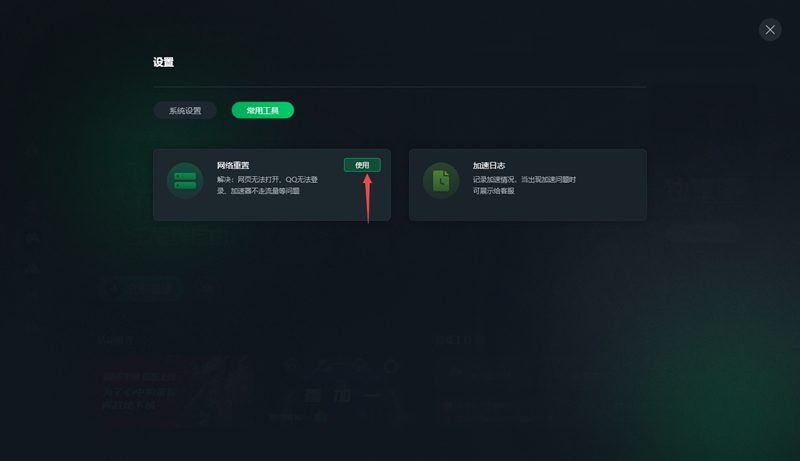Select the 常用工具 tab

pos(263,110)
